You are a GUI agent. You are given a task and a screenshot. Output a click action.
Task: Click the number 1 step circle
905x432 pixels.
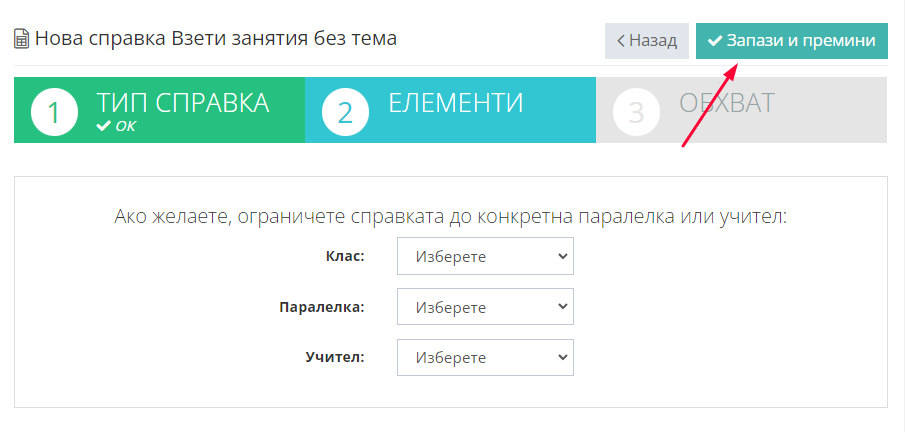[54, 111]
